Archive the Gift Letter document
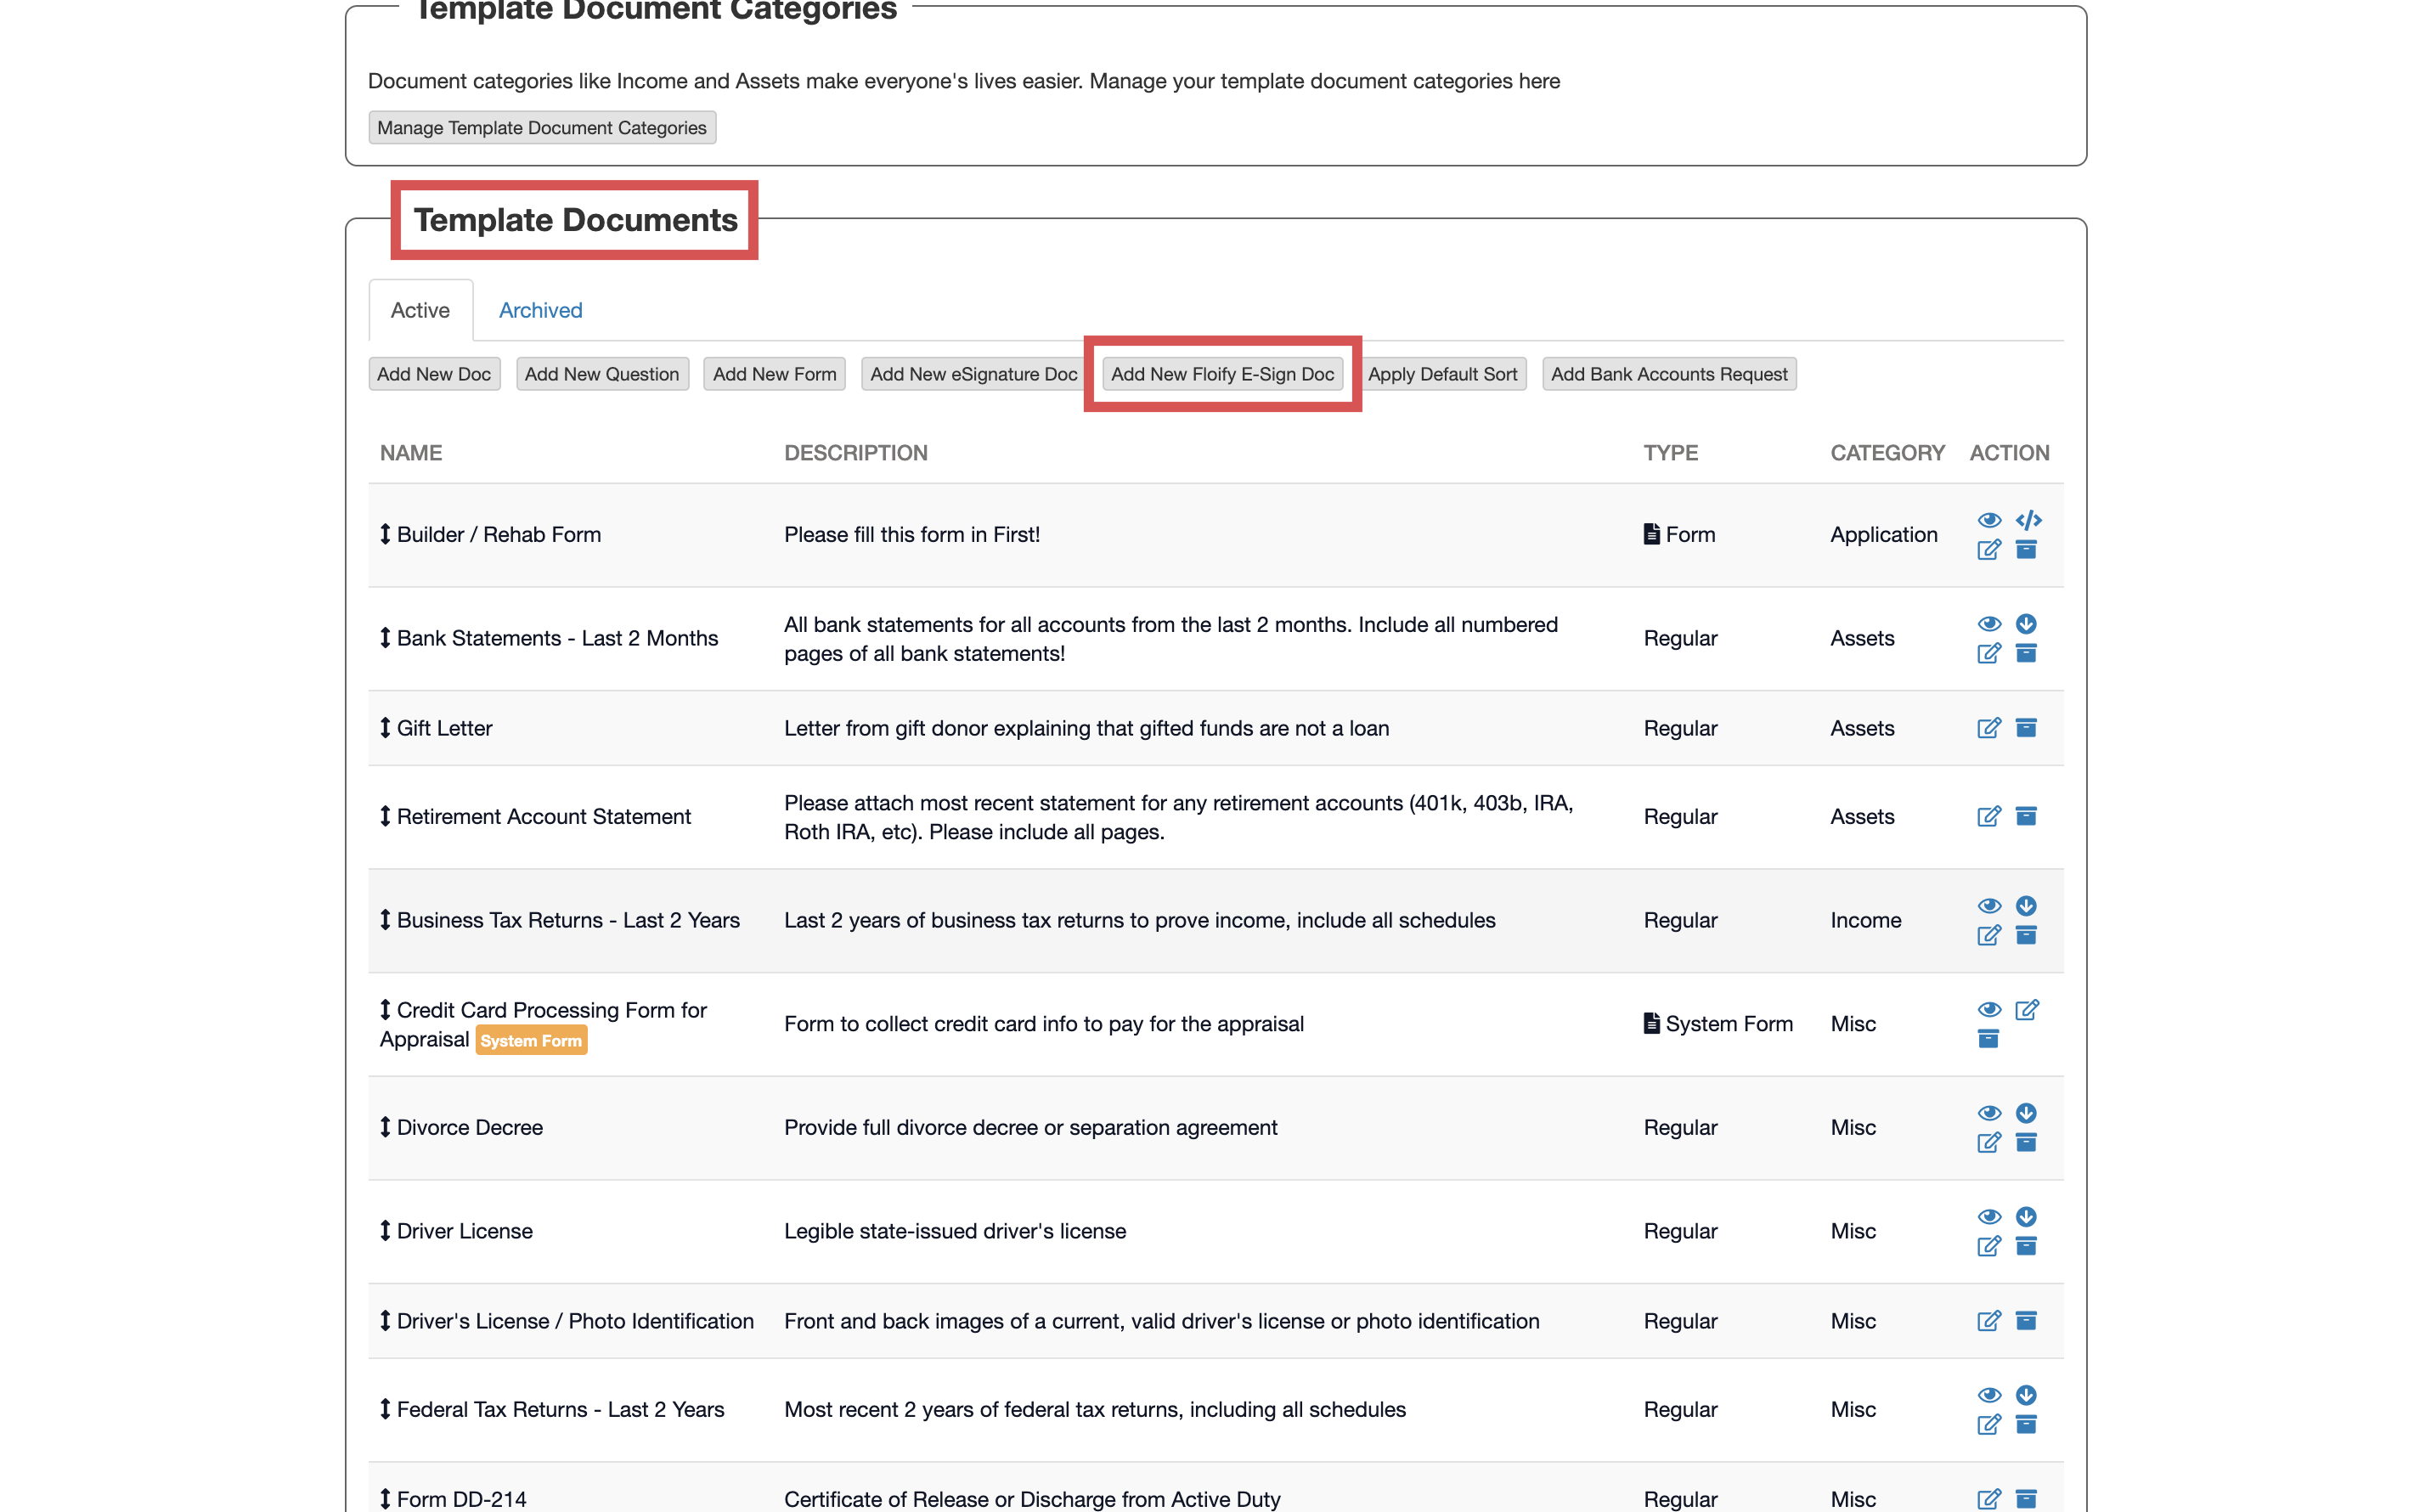This screenshot has height=1512, width=2431. pyautogui.click(x=2025, y=728)
